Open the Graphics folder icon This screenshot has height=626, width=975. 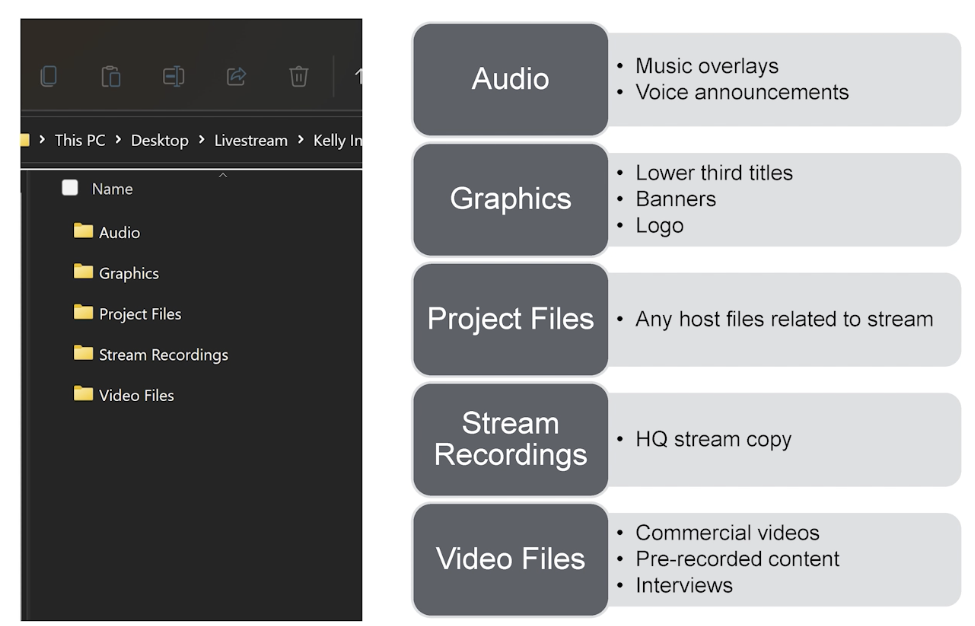(85, 273)
